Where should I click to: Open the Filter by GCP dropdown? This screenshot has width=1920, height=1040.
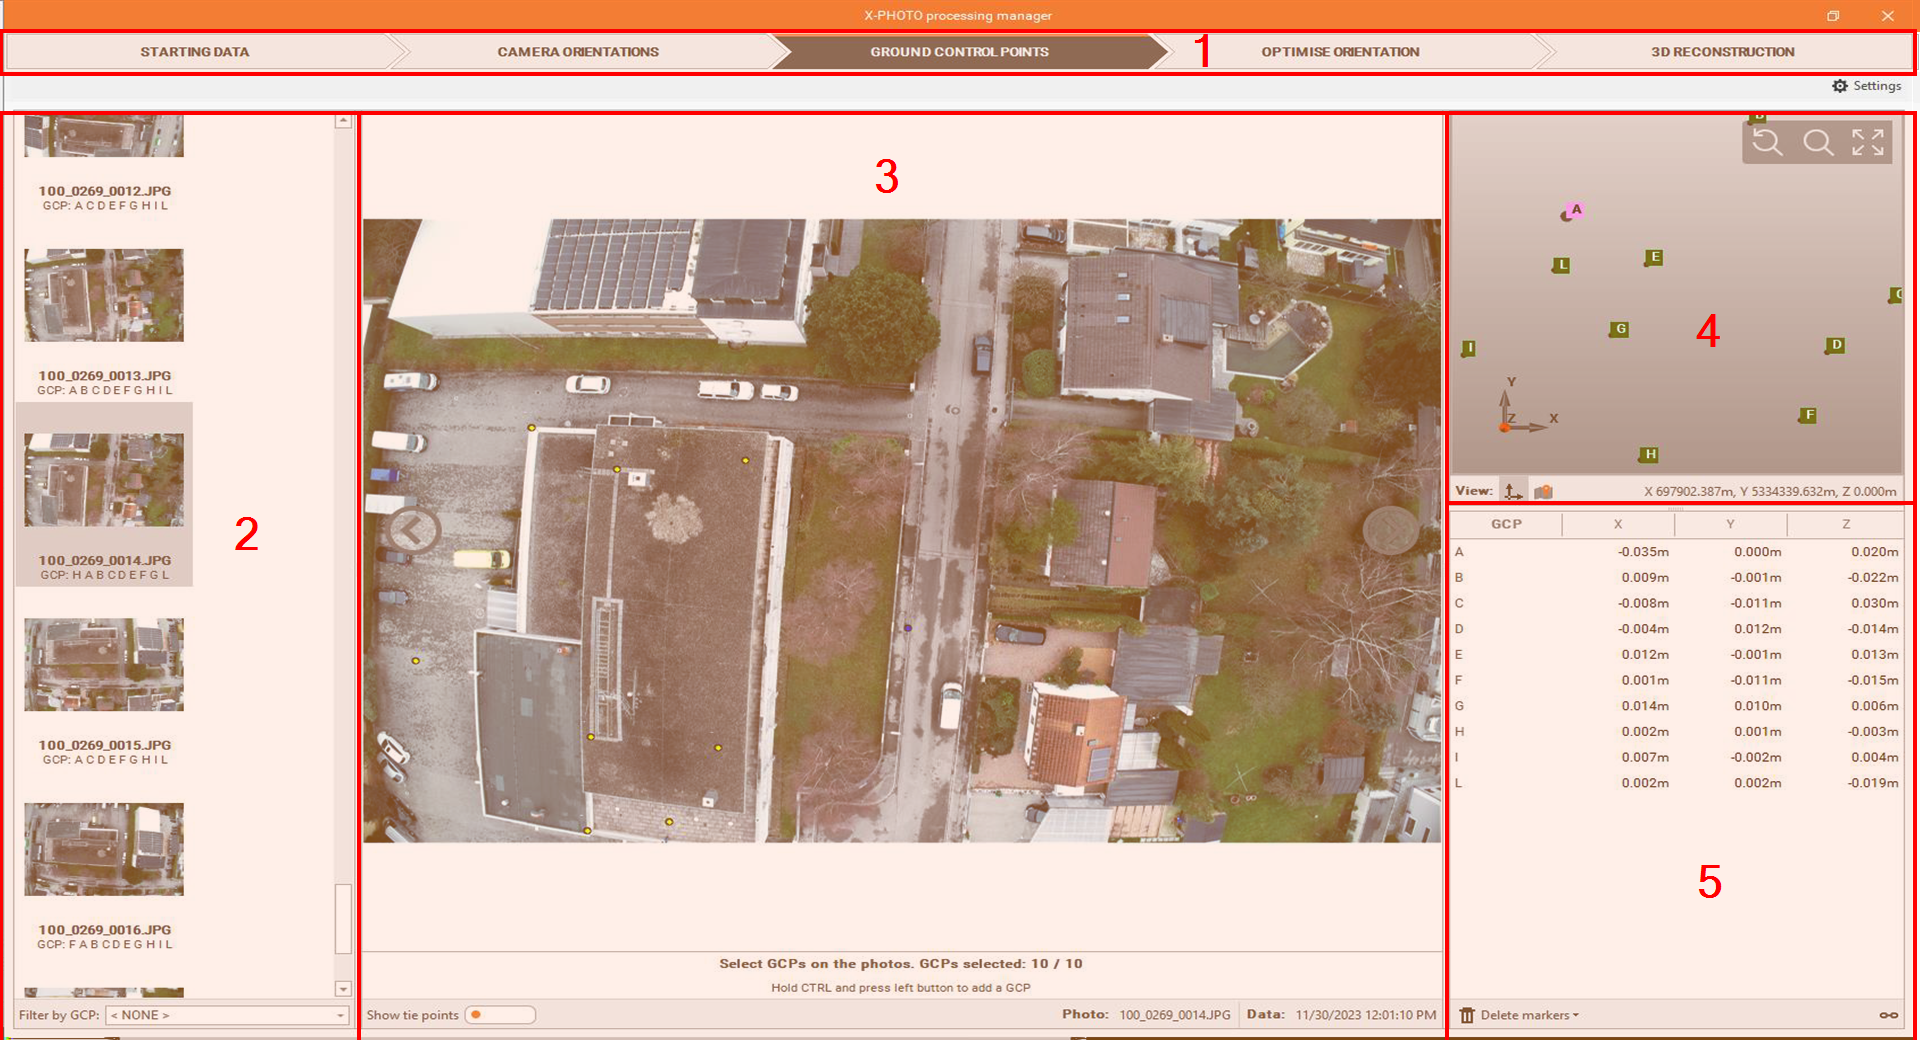228,1015
